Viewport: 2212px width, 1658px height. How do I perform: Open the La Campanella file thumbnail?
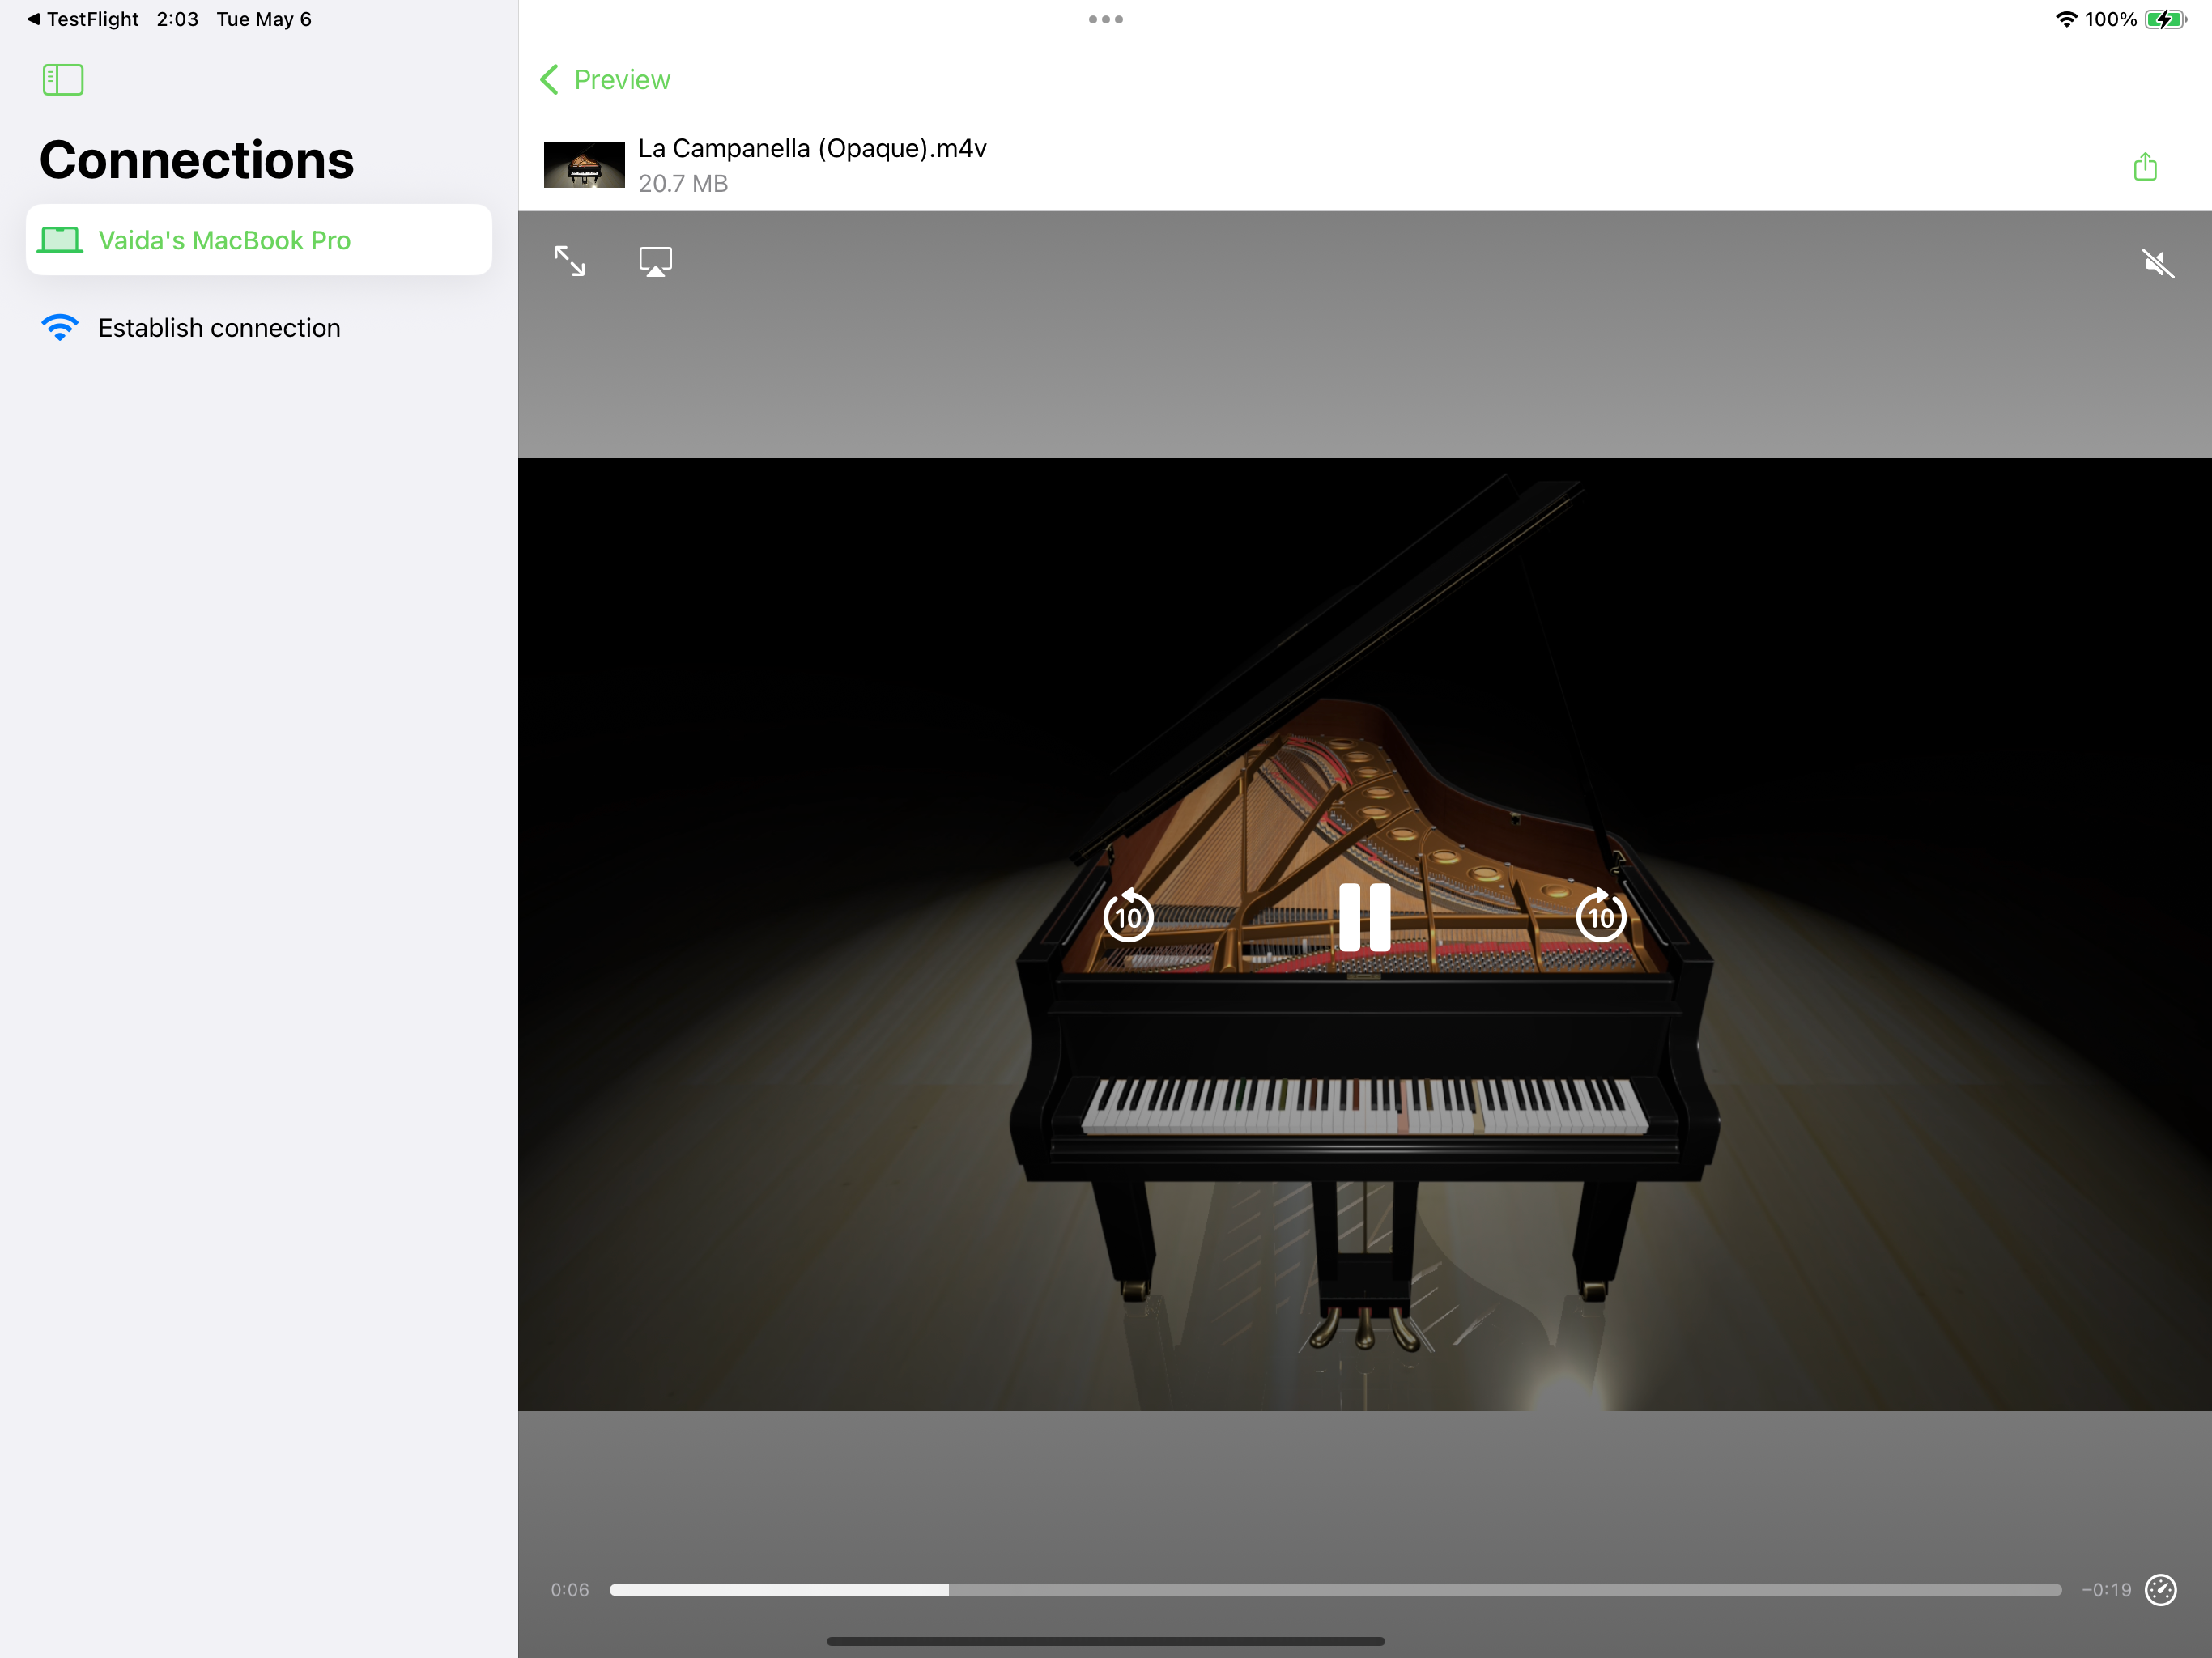click(x=584, y=165)
